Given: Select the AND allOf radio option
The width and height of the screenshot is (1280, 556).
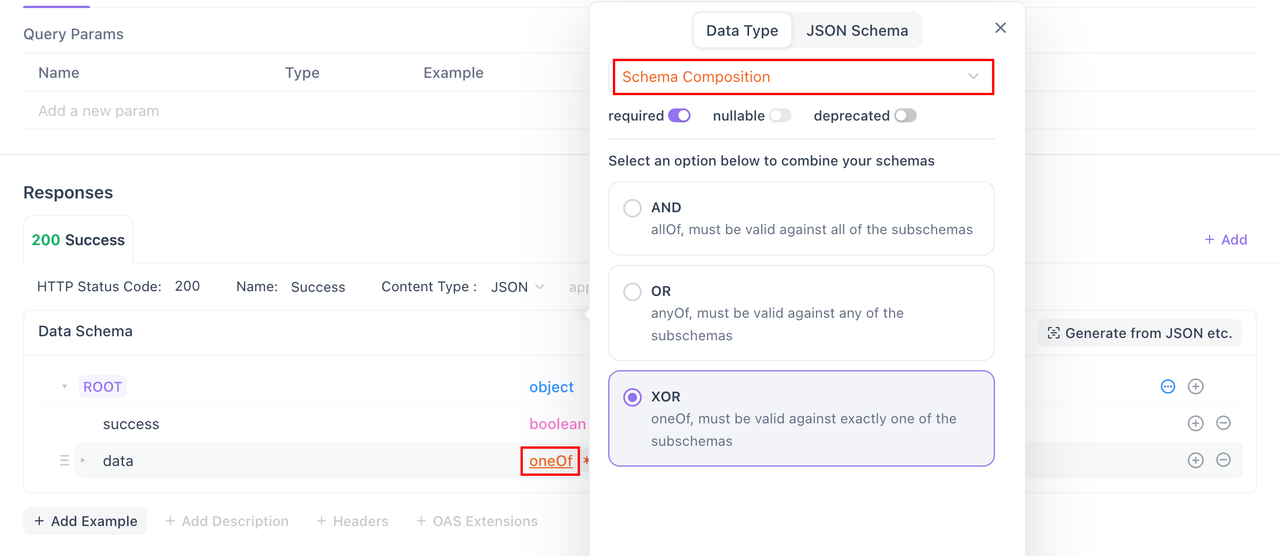Looking at the screenshot, I should [x=632, y=208].
